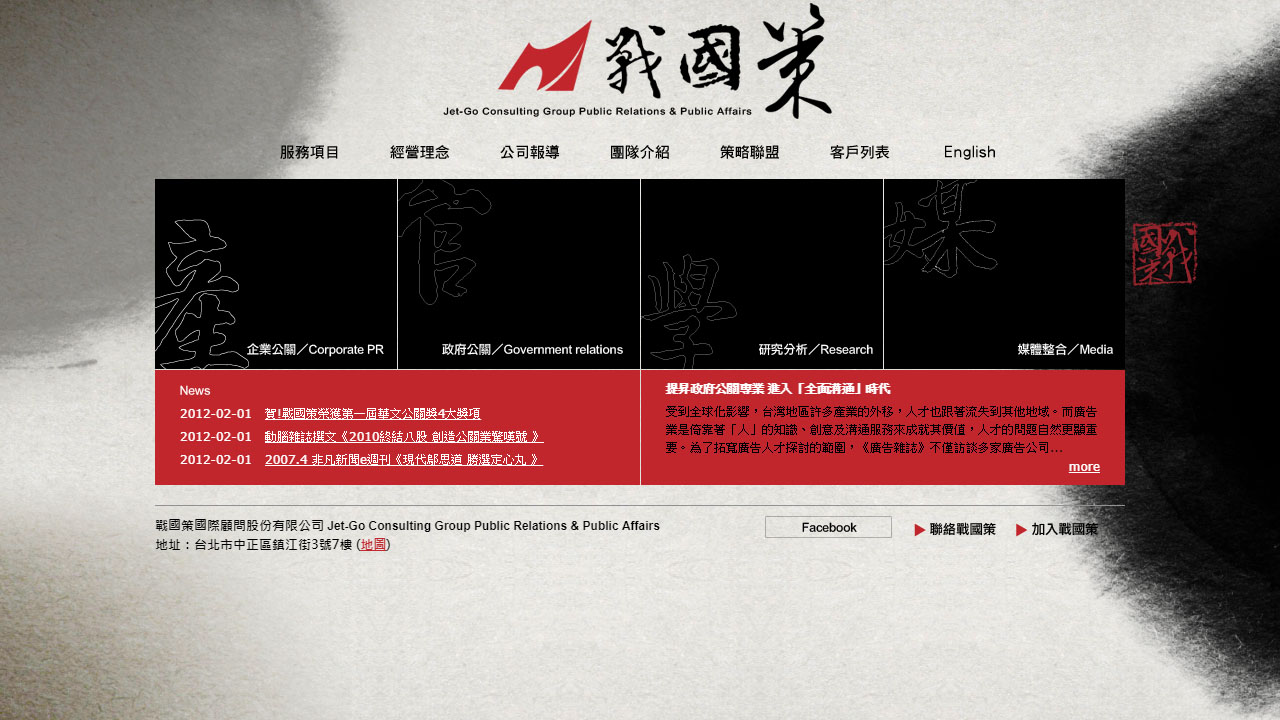The image size is (1280, 720).
Task: Open the 媒體整合 Media panel
Action: coord(1004,274)
